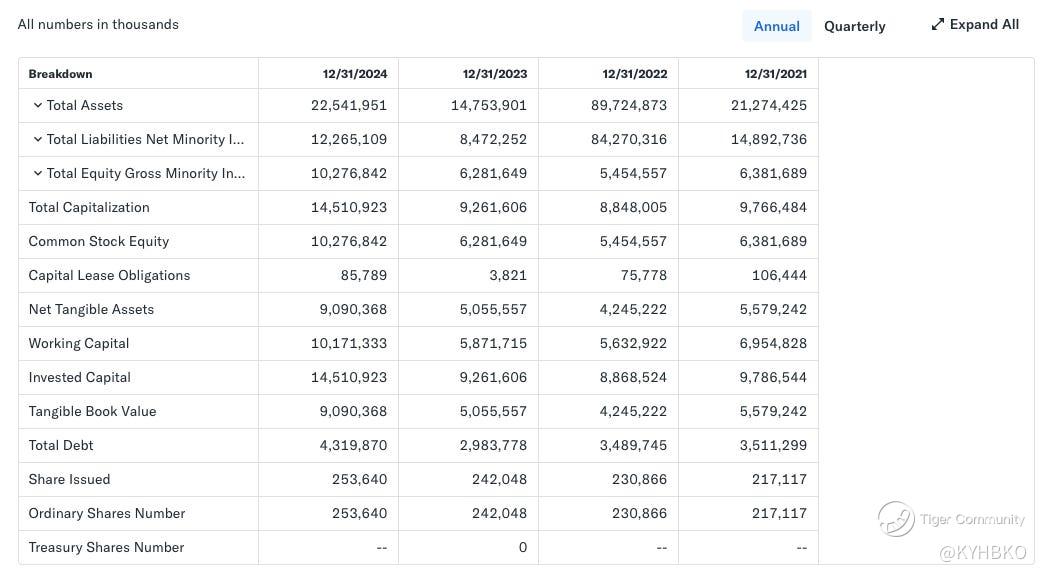Viewport: 1046px width, 576px height.
Task: Click the Expand All arrows icon
Action: 937,24
